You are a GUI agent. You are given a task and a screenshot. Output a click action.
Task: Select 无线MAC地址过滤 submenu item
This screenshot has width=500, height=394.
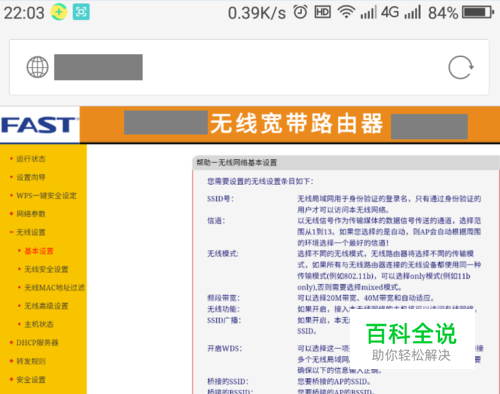[55, 288]
